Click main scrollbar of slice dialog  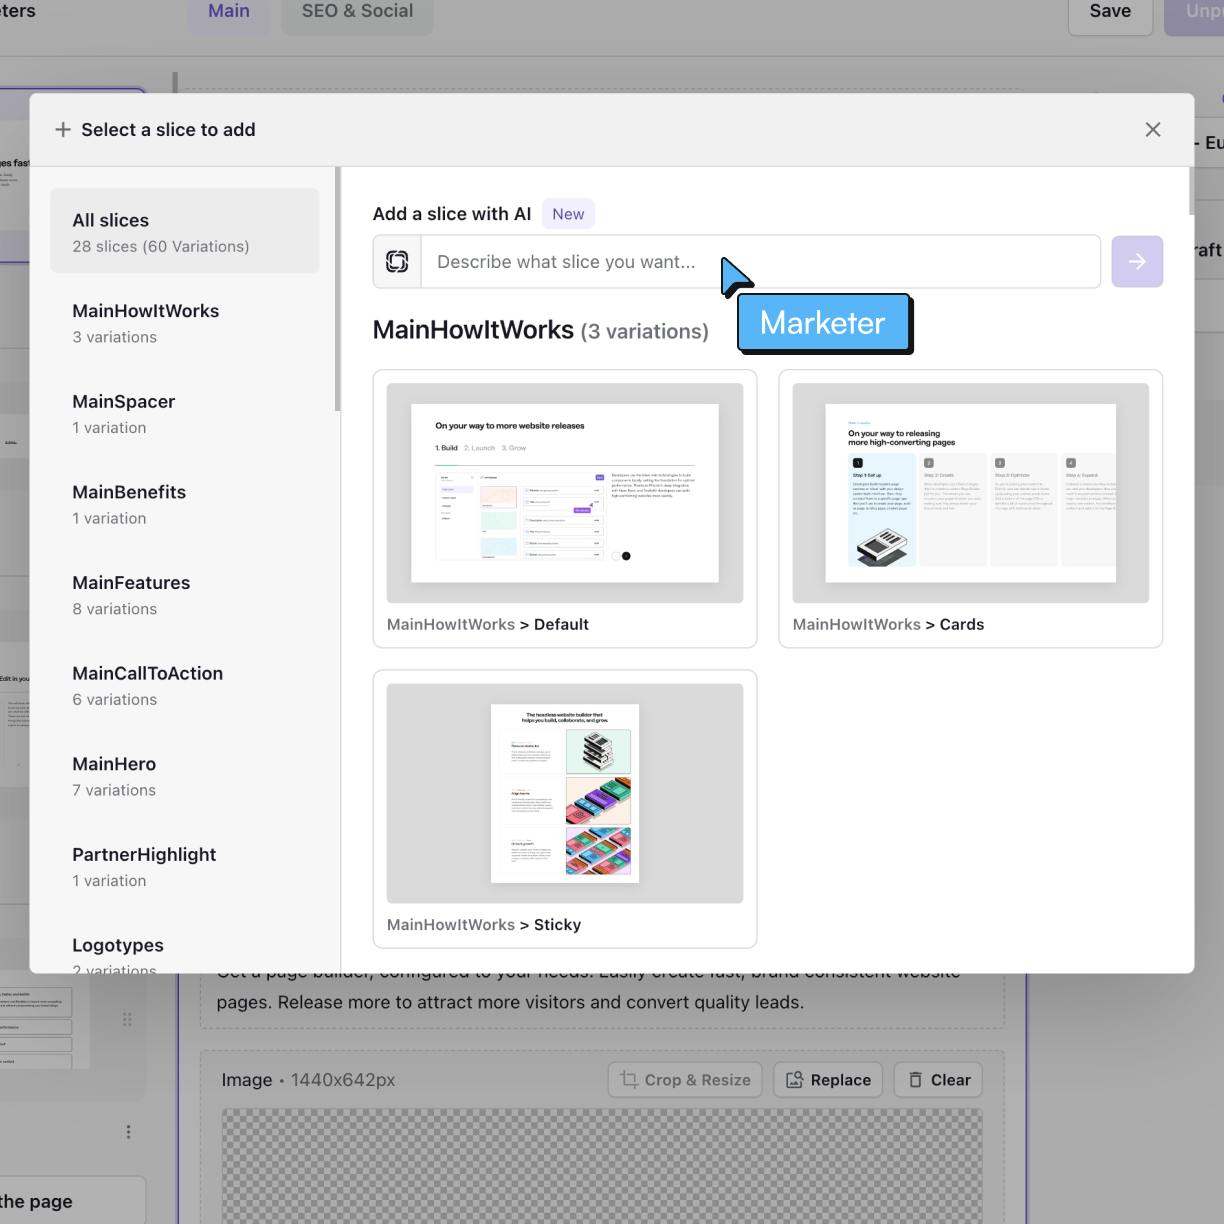(1191, 190)
